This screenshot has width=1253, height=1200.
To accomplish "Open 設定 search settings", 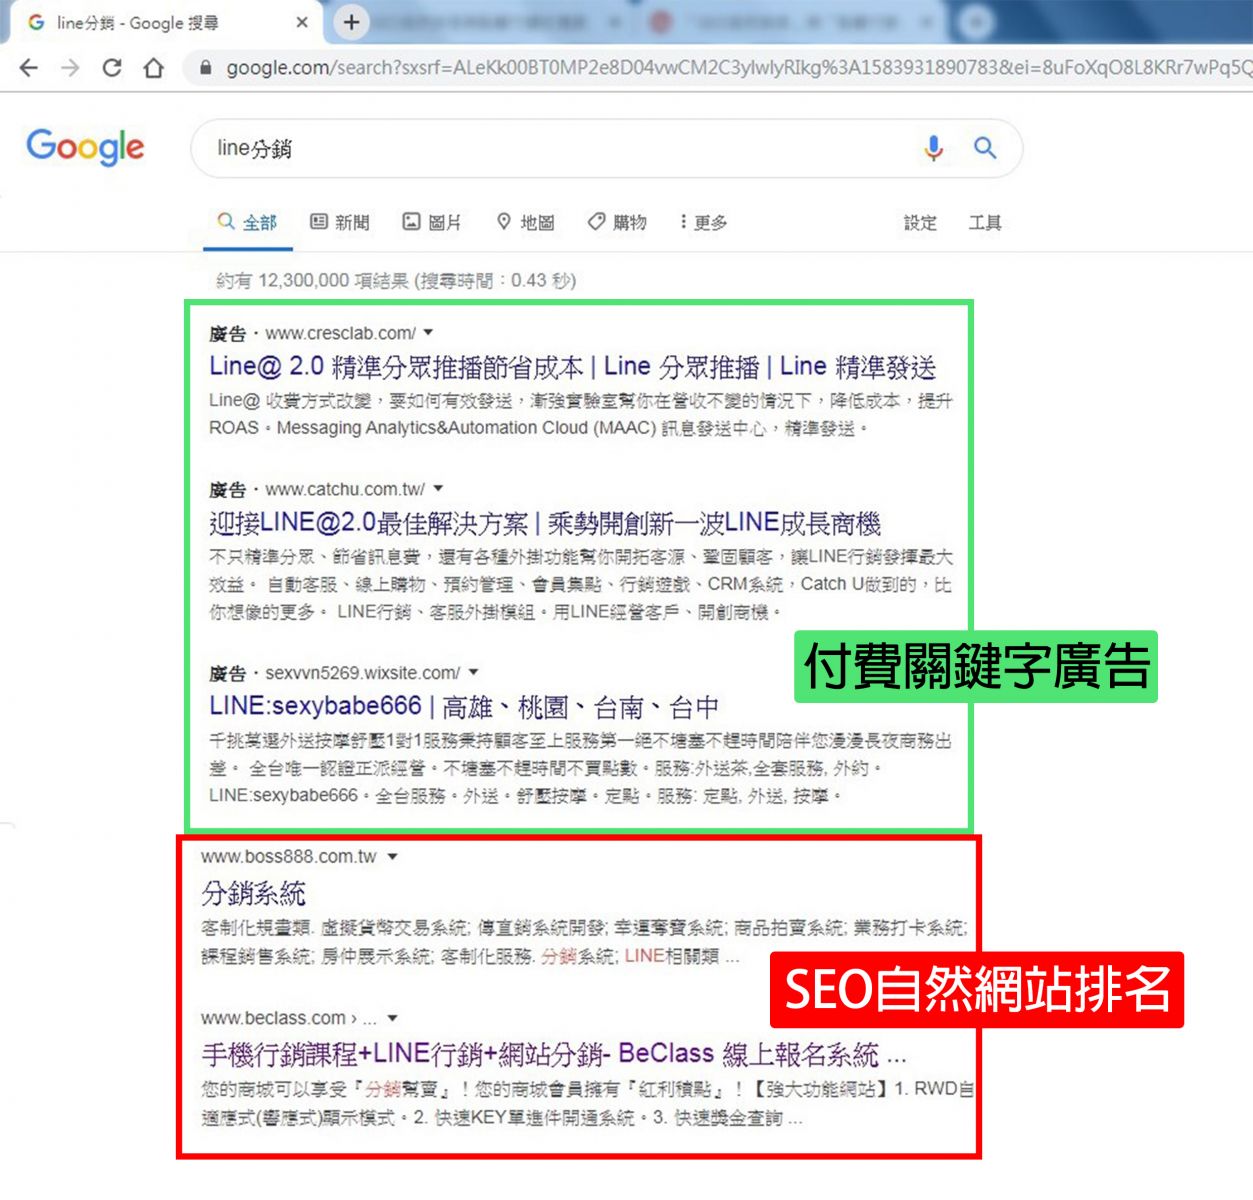I will (x=920, y=223).
